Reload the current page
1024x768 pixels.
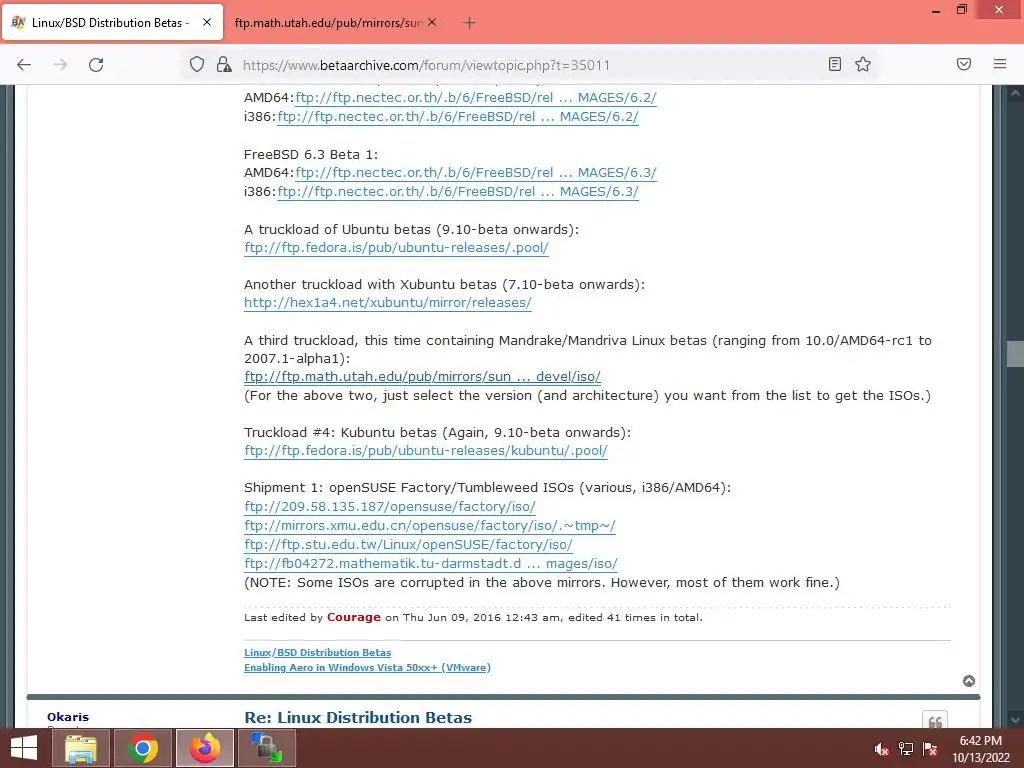click(x=96, y=65)
